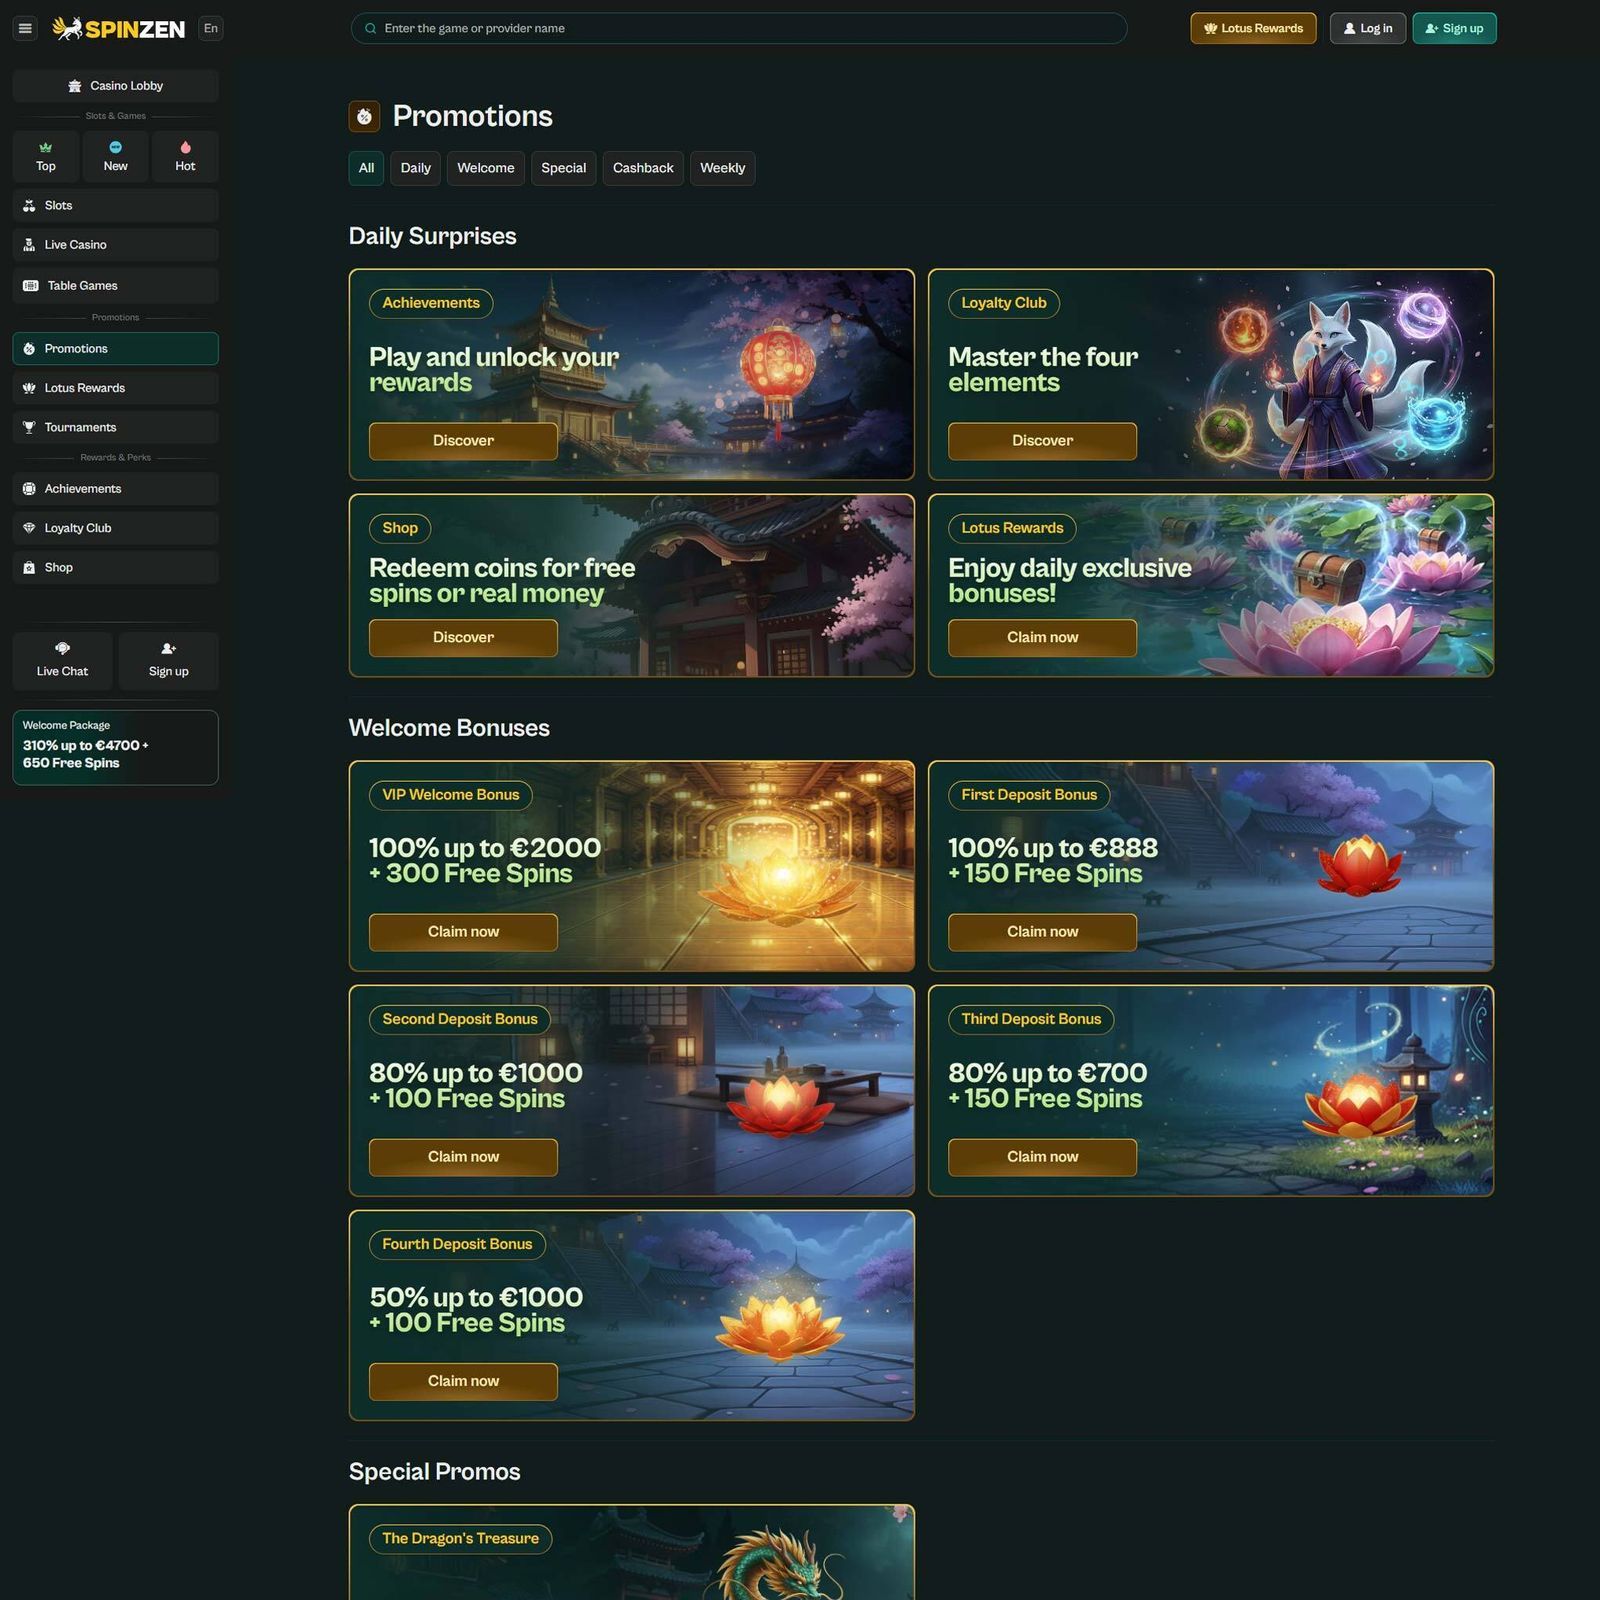1600x1600 pixels.
Task: Open Slots from the sidebar
Action: click(x=115, y=205)
